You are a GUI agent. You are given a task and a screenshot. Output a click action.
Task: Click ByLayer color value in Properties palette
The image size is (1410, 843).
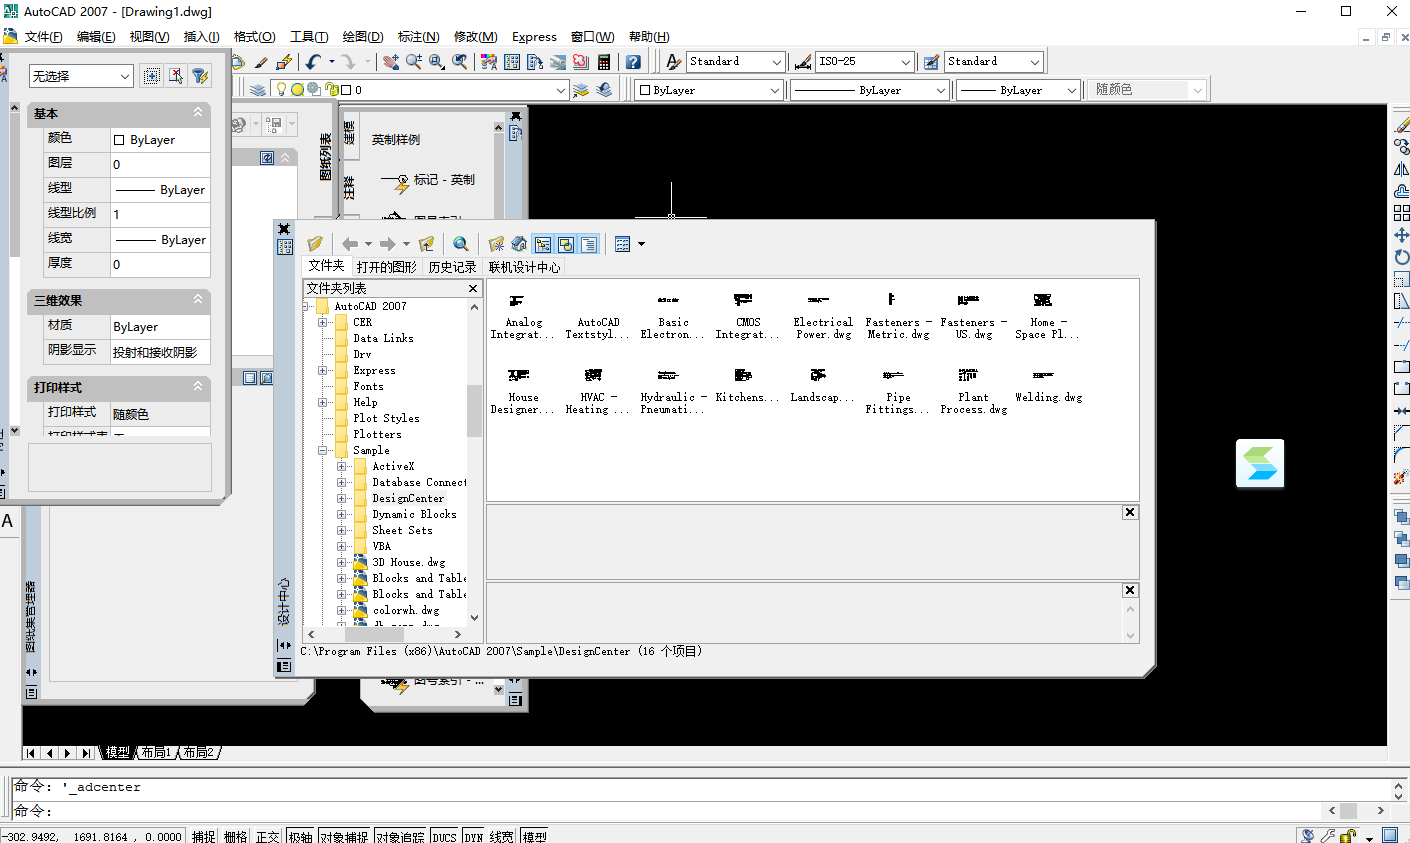[x=160, y=140]
